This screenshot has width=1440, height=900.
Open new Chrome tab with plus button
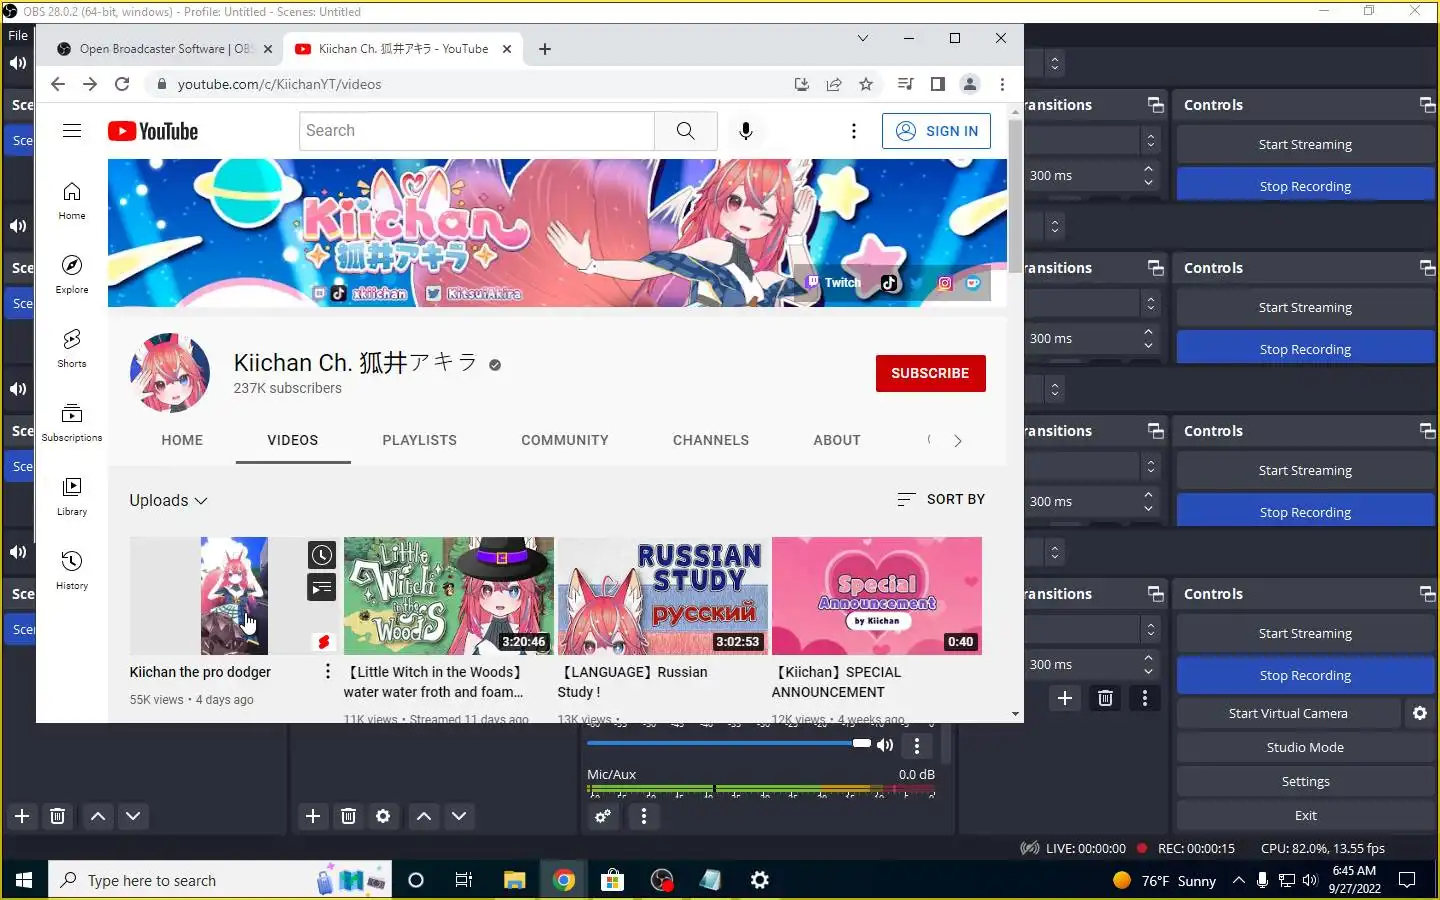(544, 49)
